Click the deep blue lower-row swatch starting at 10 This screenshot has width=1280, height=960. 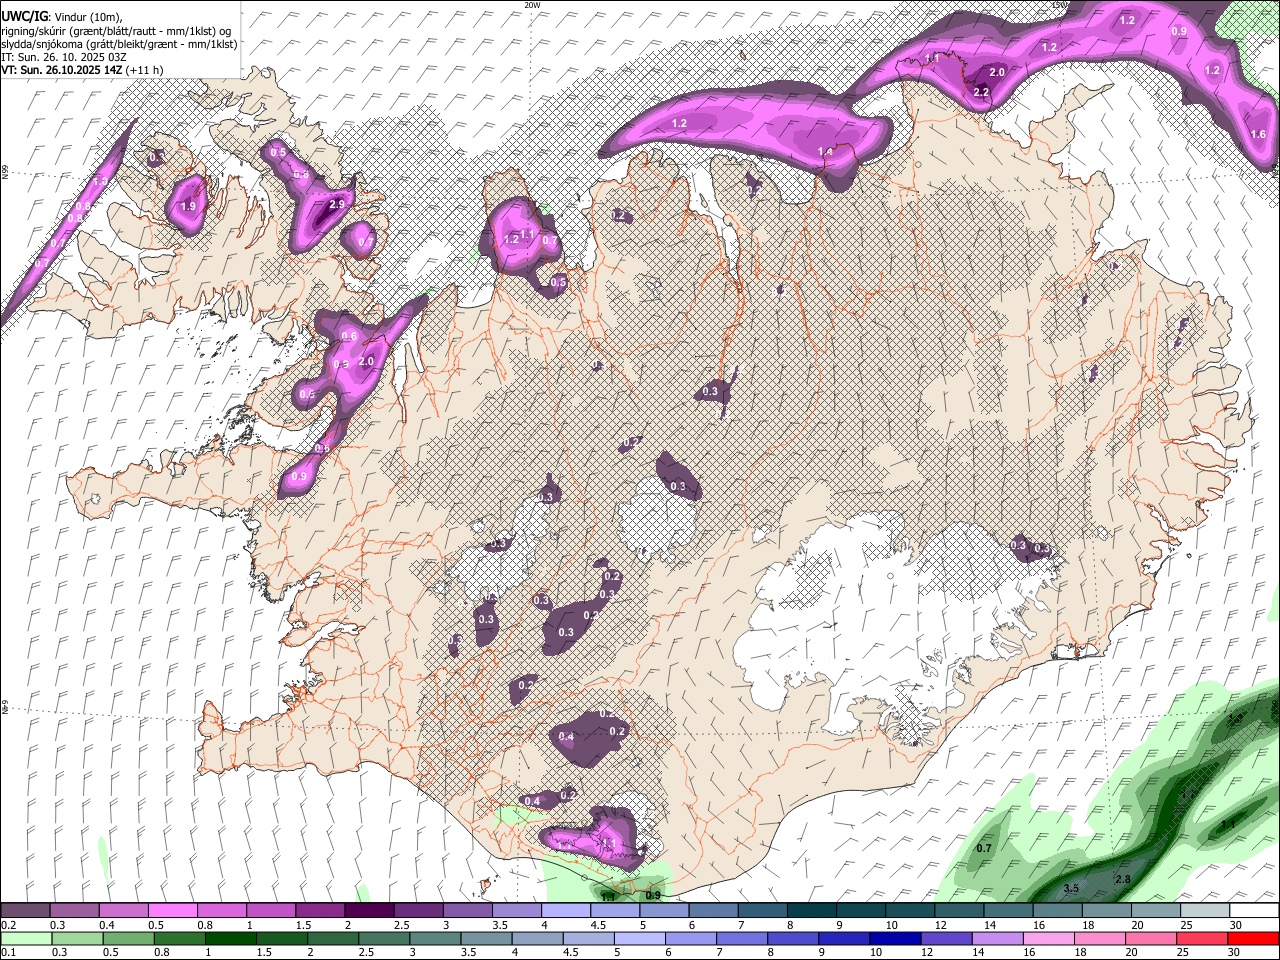point(894,938)
